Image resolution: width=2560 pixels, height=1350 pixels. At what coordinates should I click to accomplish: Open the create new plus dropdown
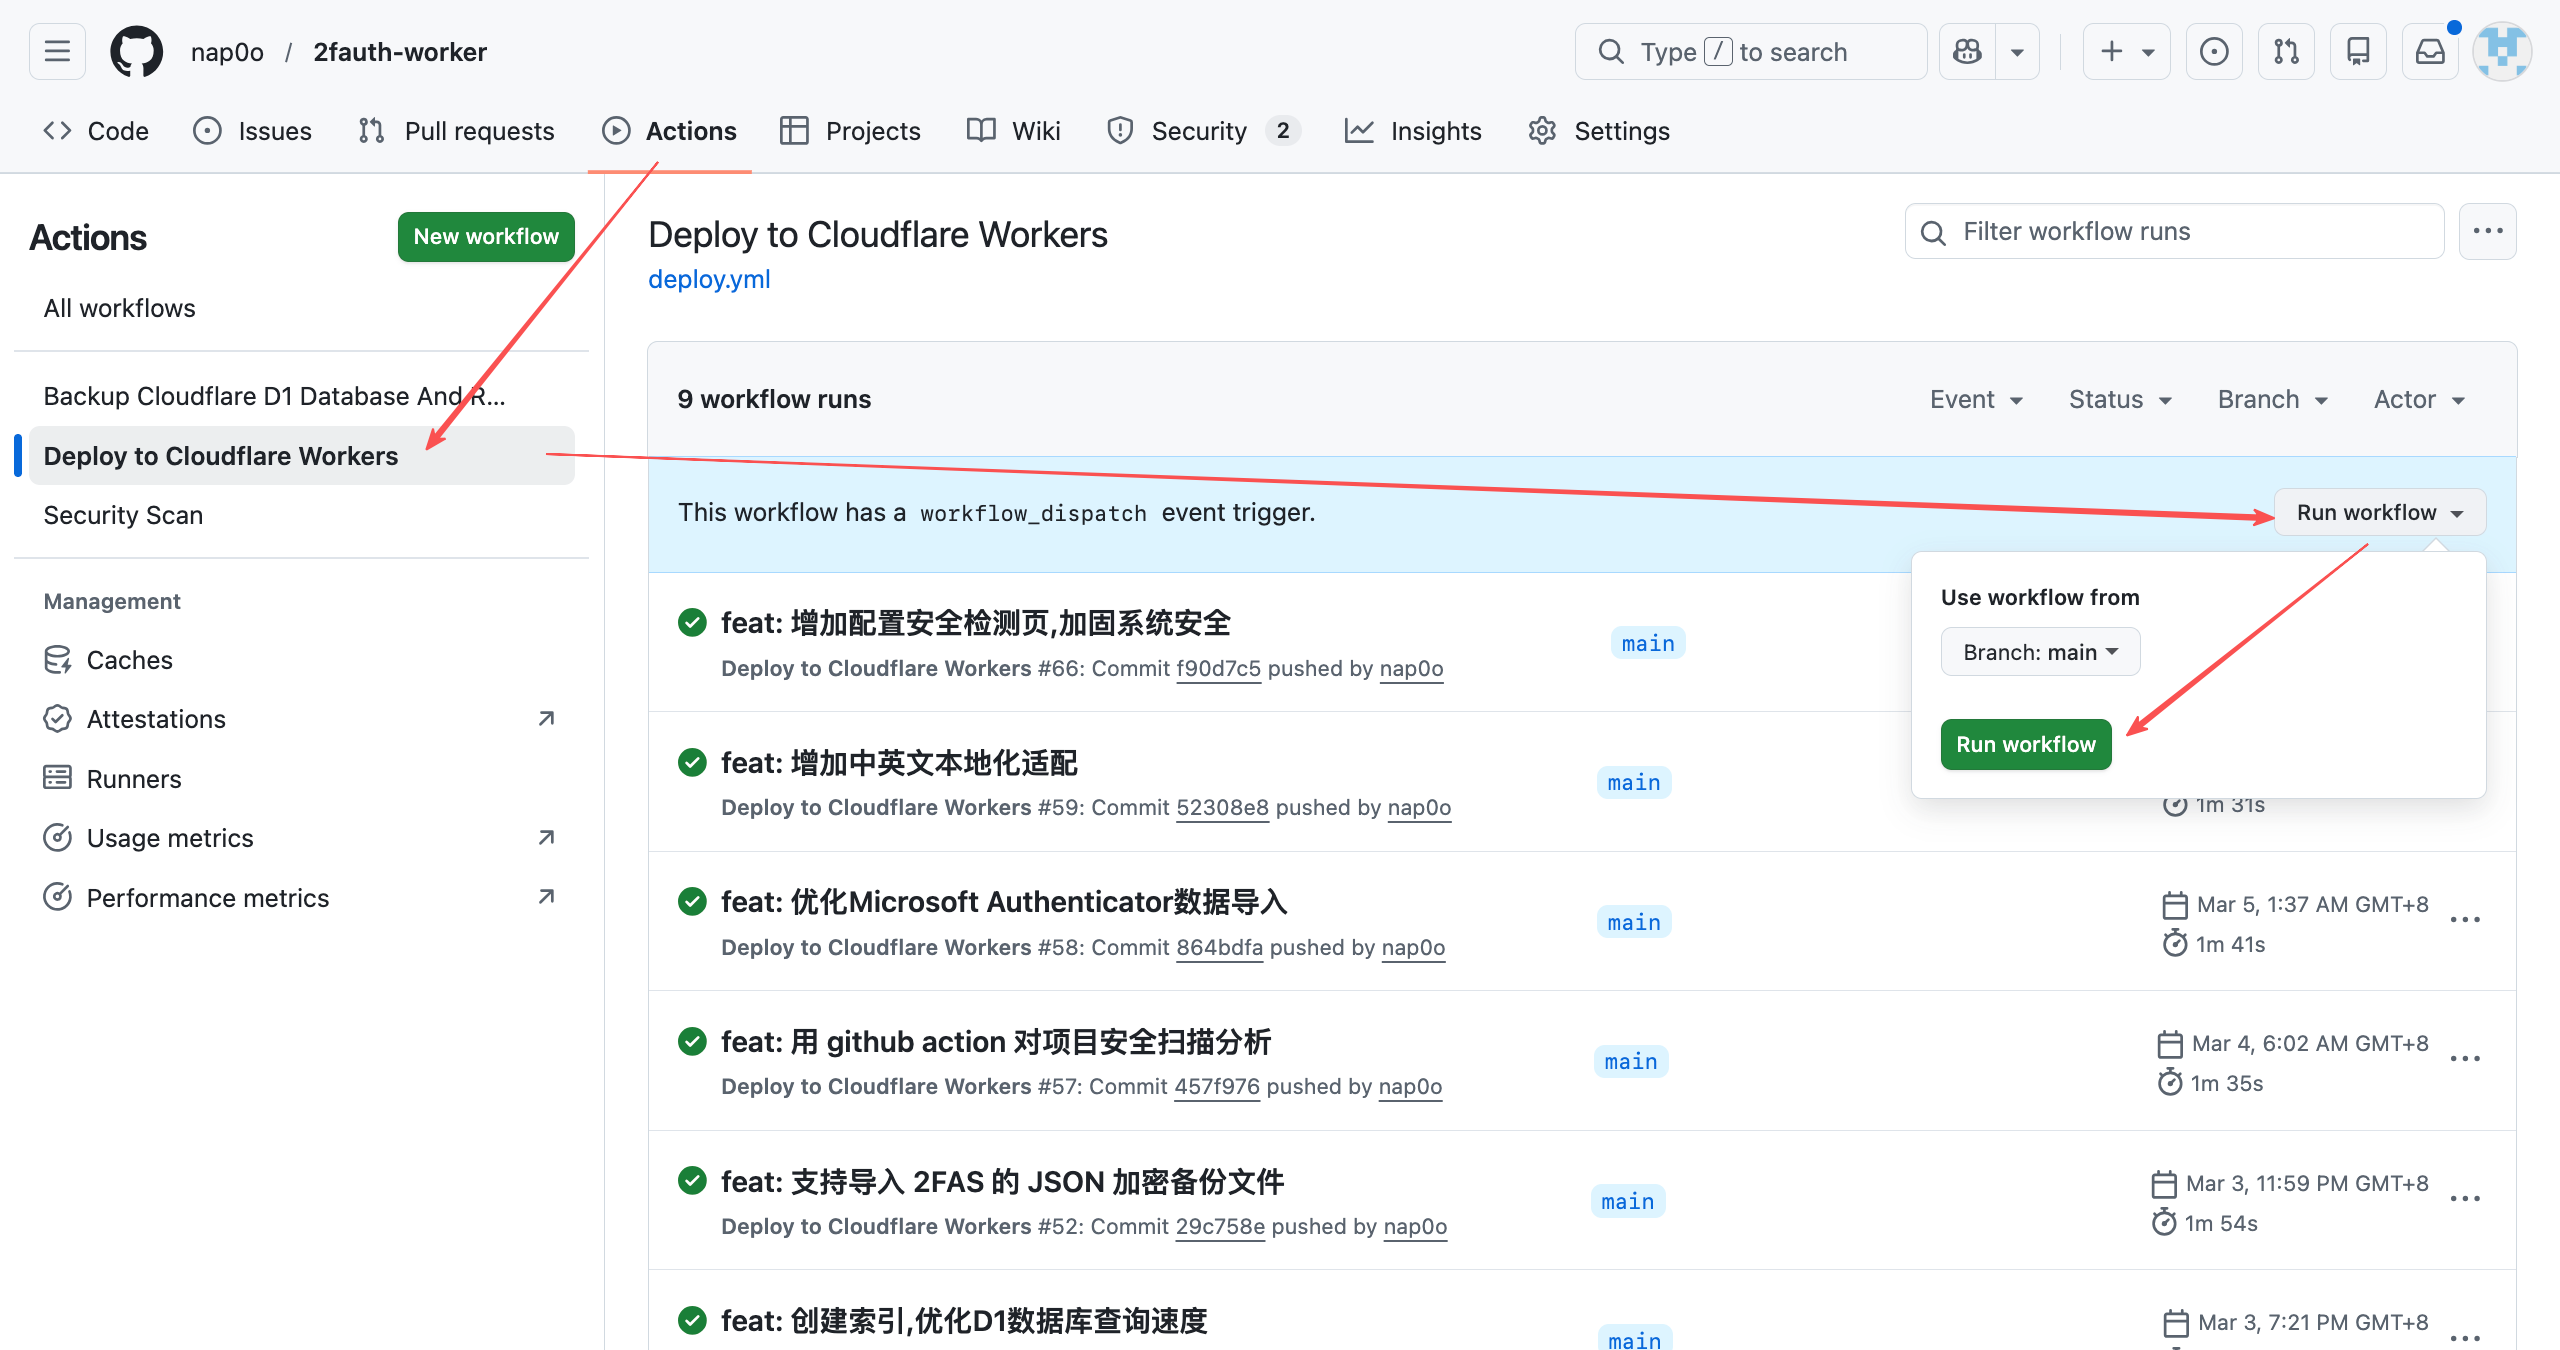pyautogui.click(x=2126, y=52)
